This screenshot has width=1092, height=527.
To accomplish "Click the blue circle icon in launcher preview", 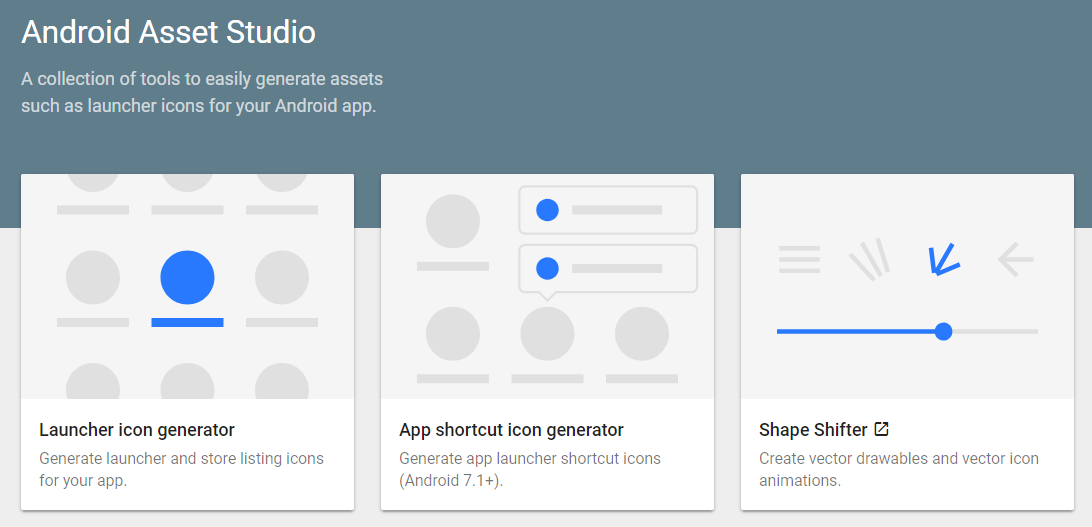I will (x=187, y=277).
